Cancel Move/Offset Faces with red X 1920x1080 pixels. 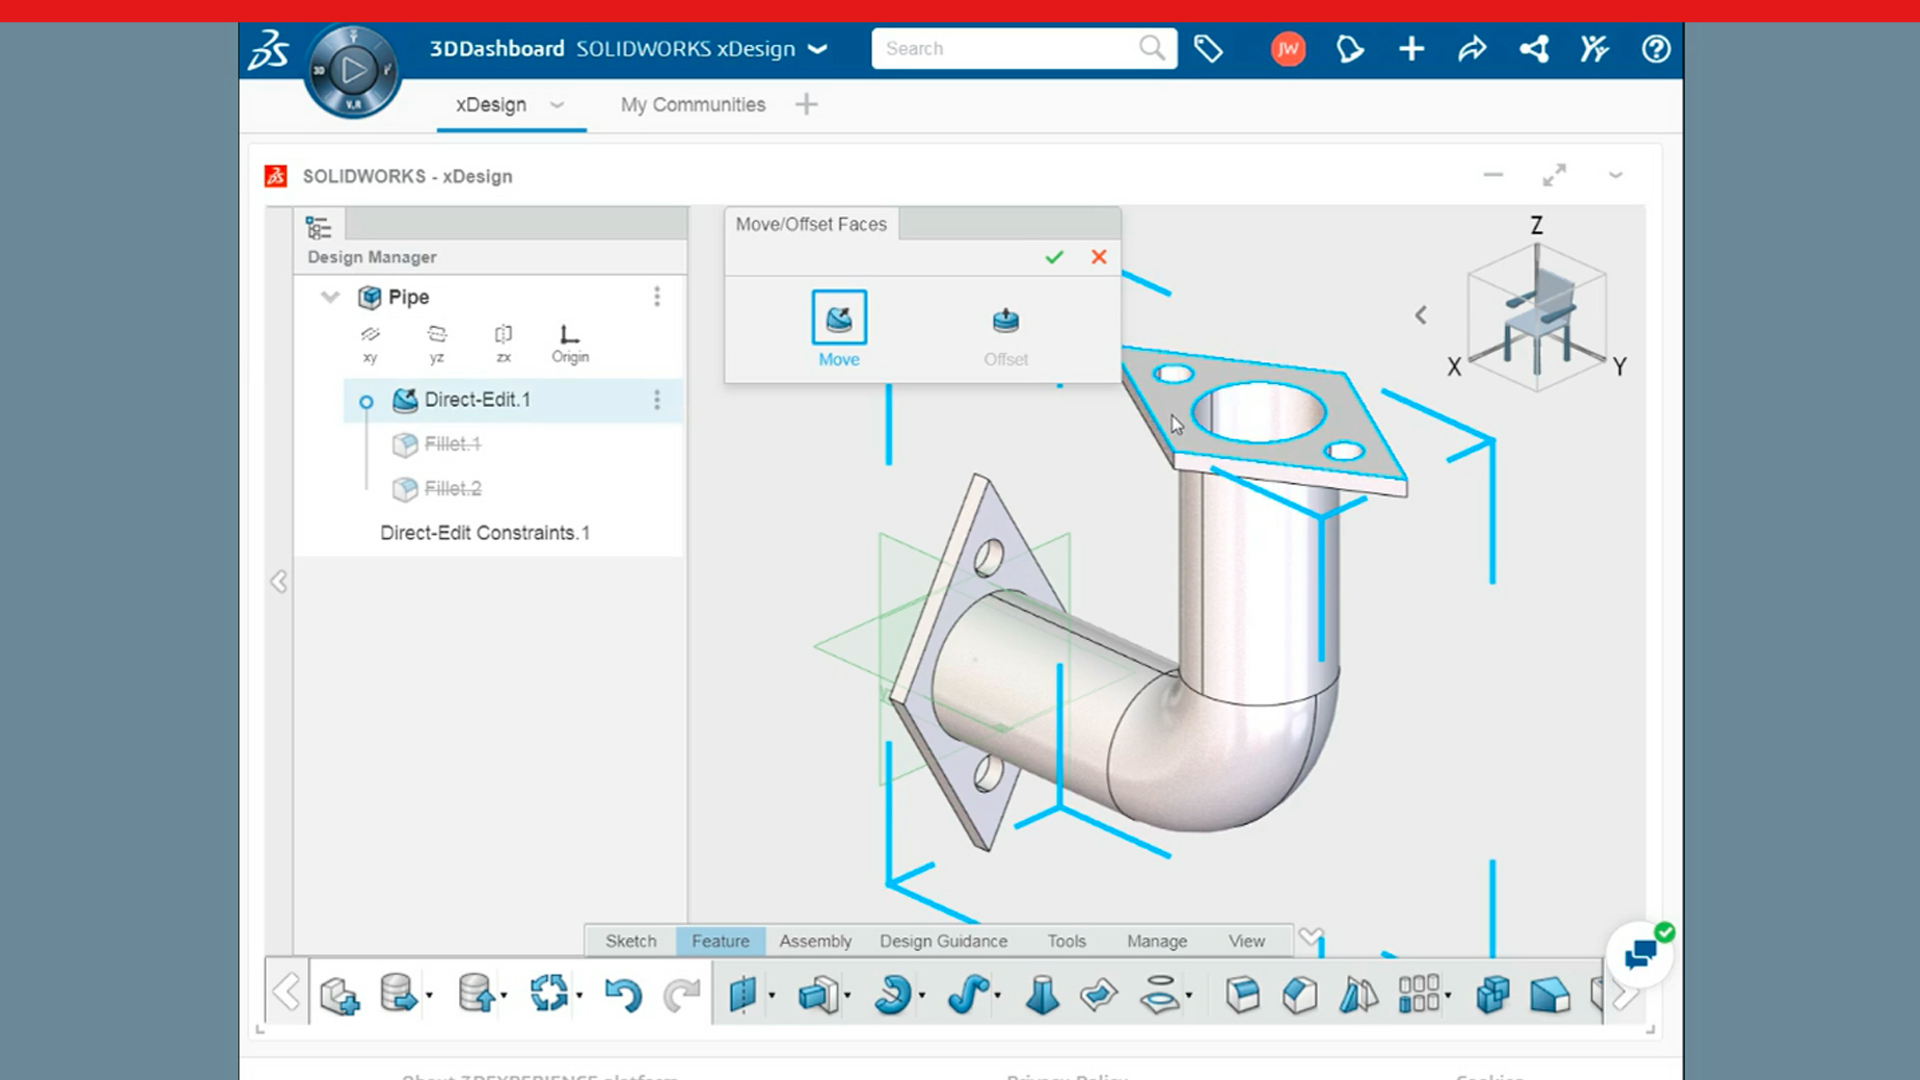click(1099, 257)
